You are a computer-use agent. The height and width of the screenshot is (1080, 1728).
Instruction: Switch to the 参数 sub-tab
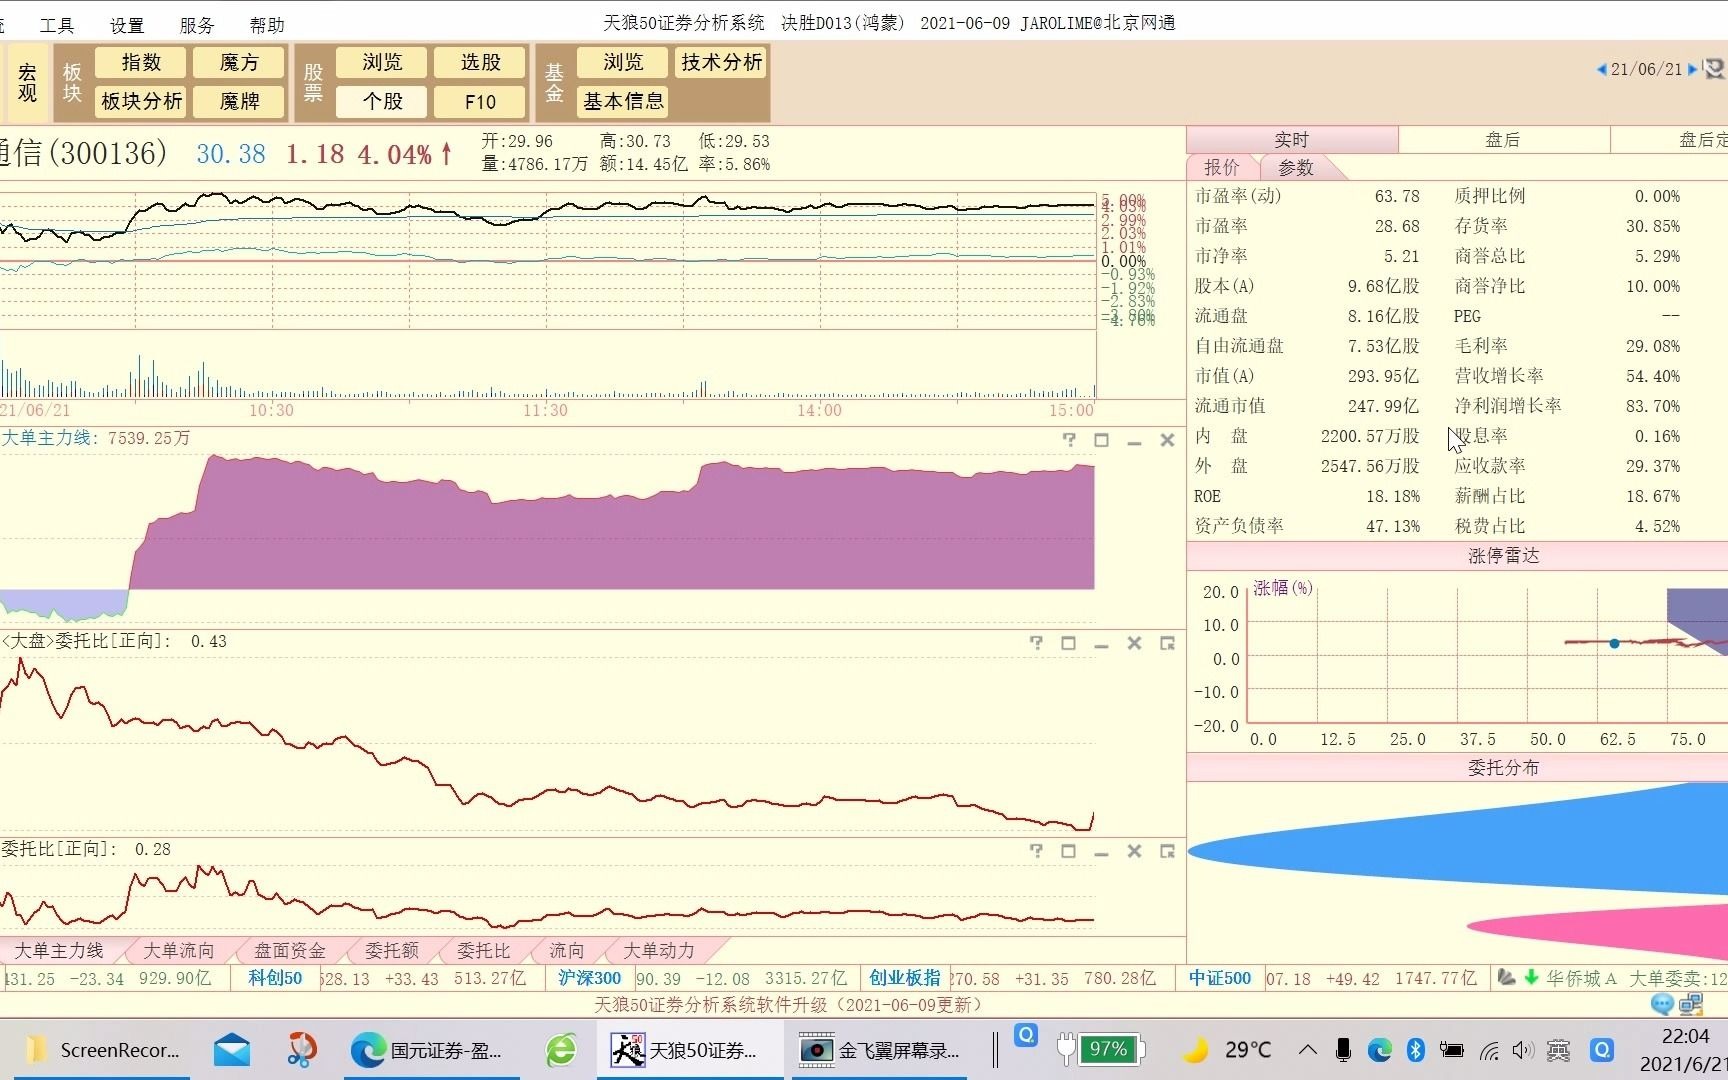point(1296,167)
